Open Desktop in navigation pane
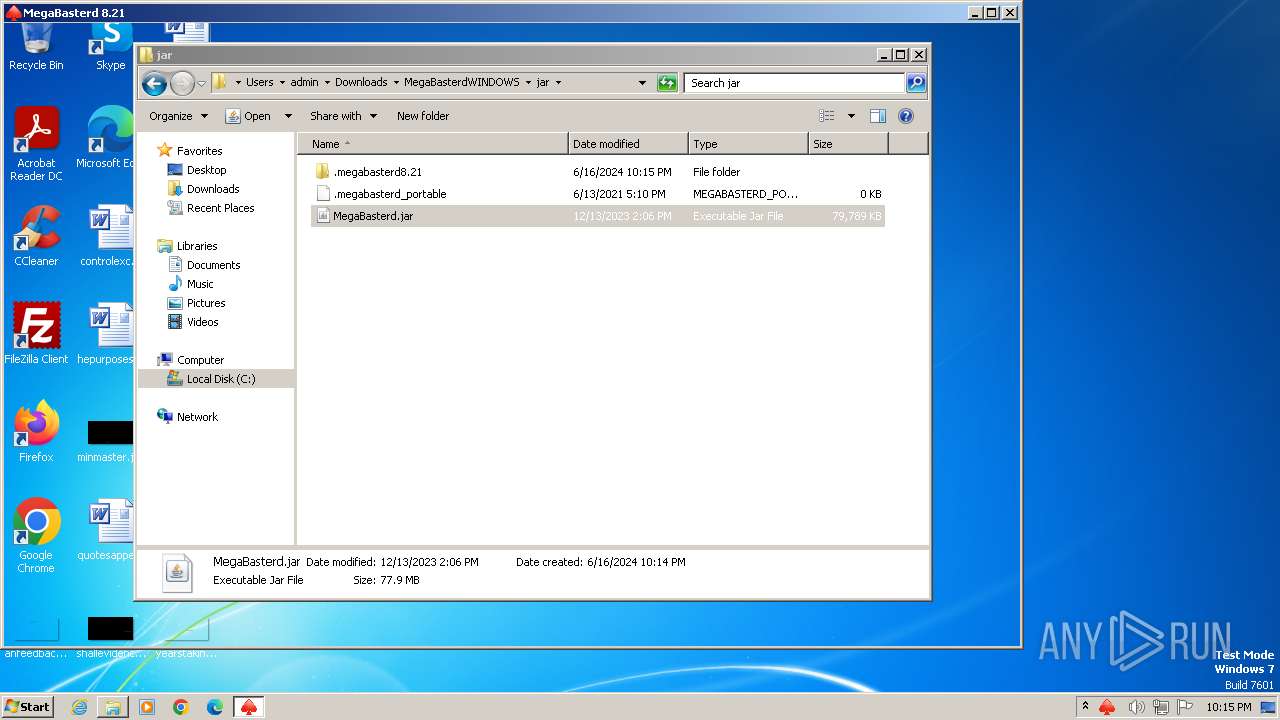The image size is (1280, 720). point(206,170)
